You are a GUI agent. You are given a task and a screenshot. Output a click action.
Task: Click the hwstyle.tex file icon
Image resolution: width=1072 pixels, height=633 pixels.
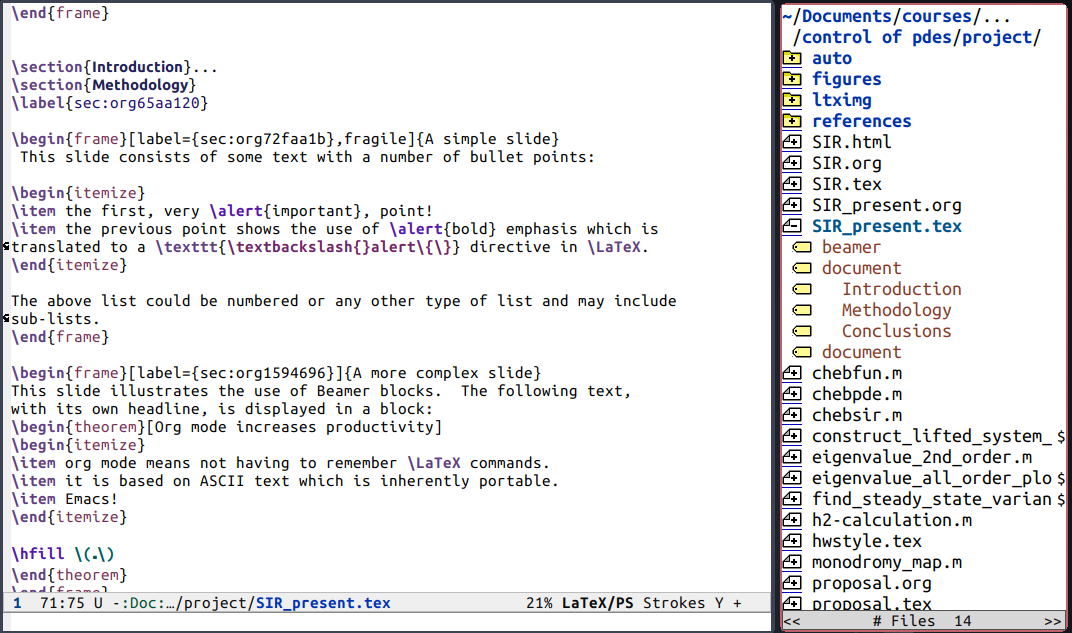[792, 541]
